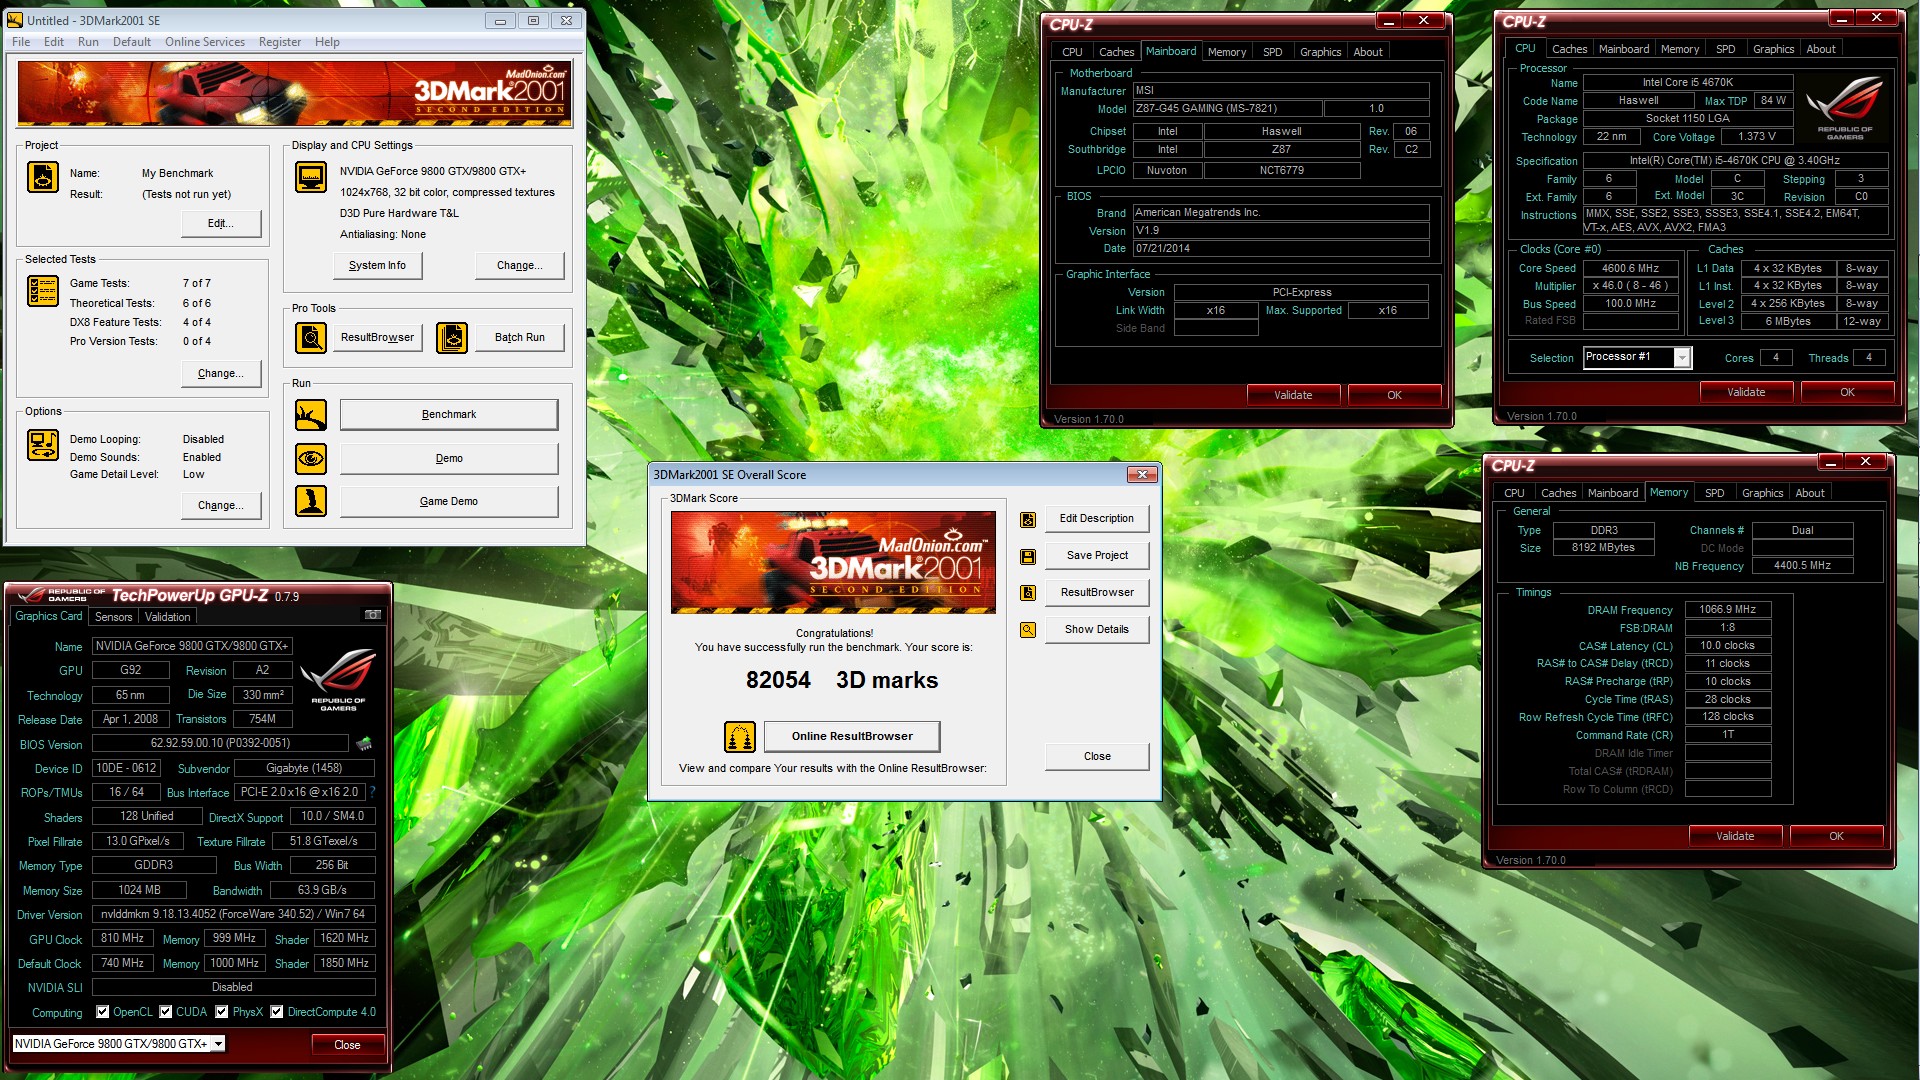Screen dimensions: 1920x1080
Task: Click OK in the Memory CPU-Z window
Action: [x=1836, y=836]
